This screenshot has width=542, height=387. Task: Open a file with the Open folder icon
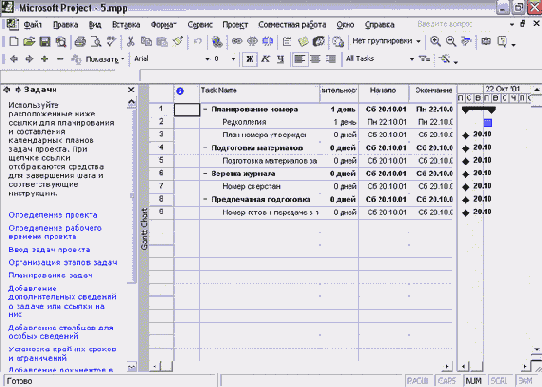pos(29,42)
